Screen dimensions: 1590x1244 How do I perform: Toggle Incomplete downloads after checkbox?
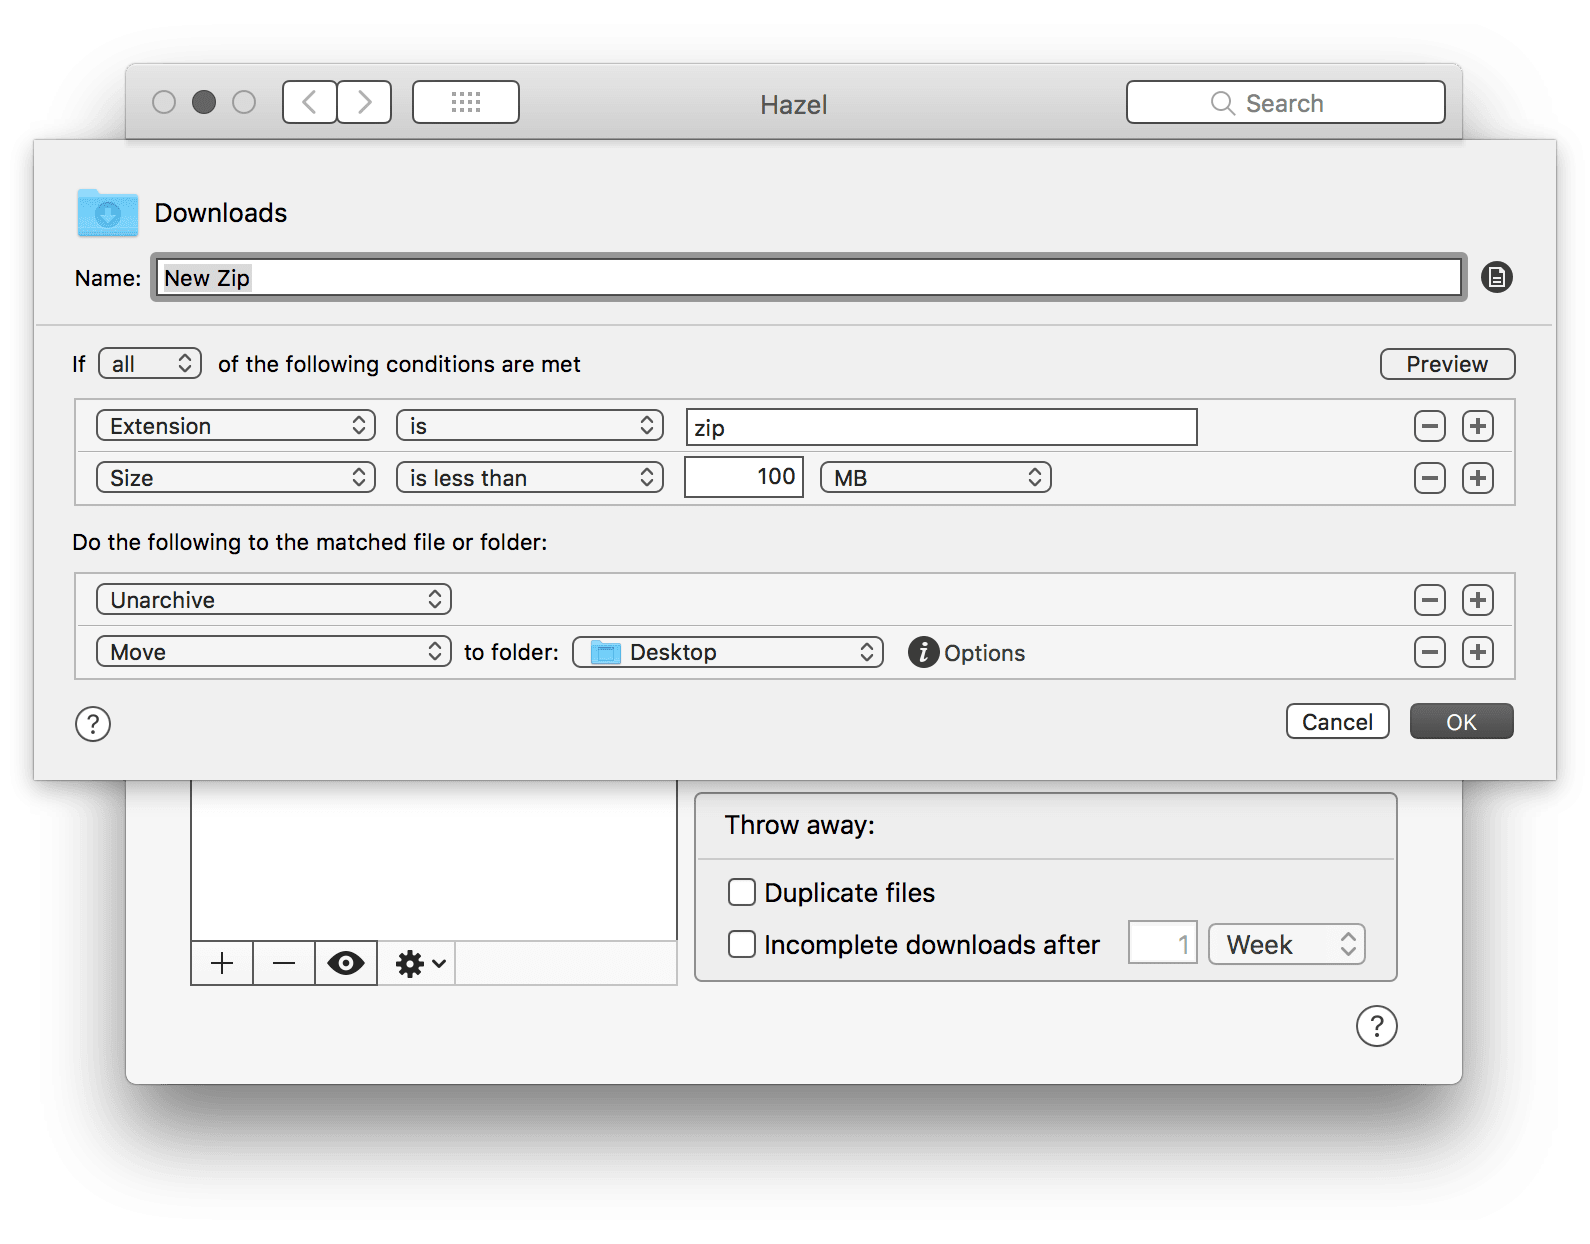(x=742, y=944)
